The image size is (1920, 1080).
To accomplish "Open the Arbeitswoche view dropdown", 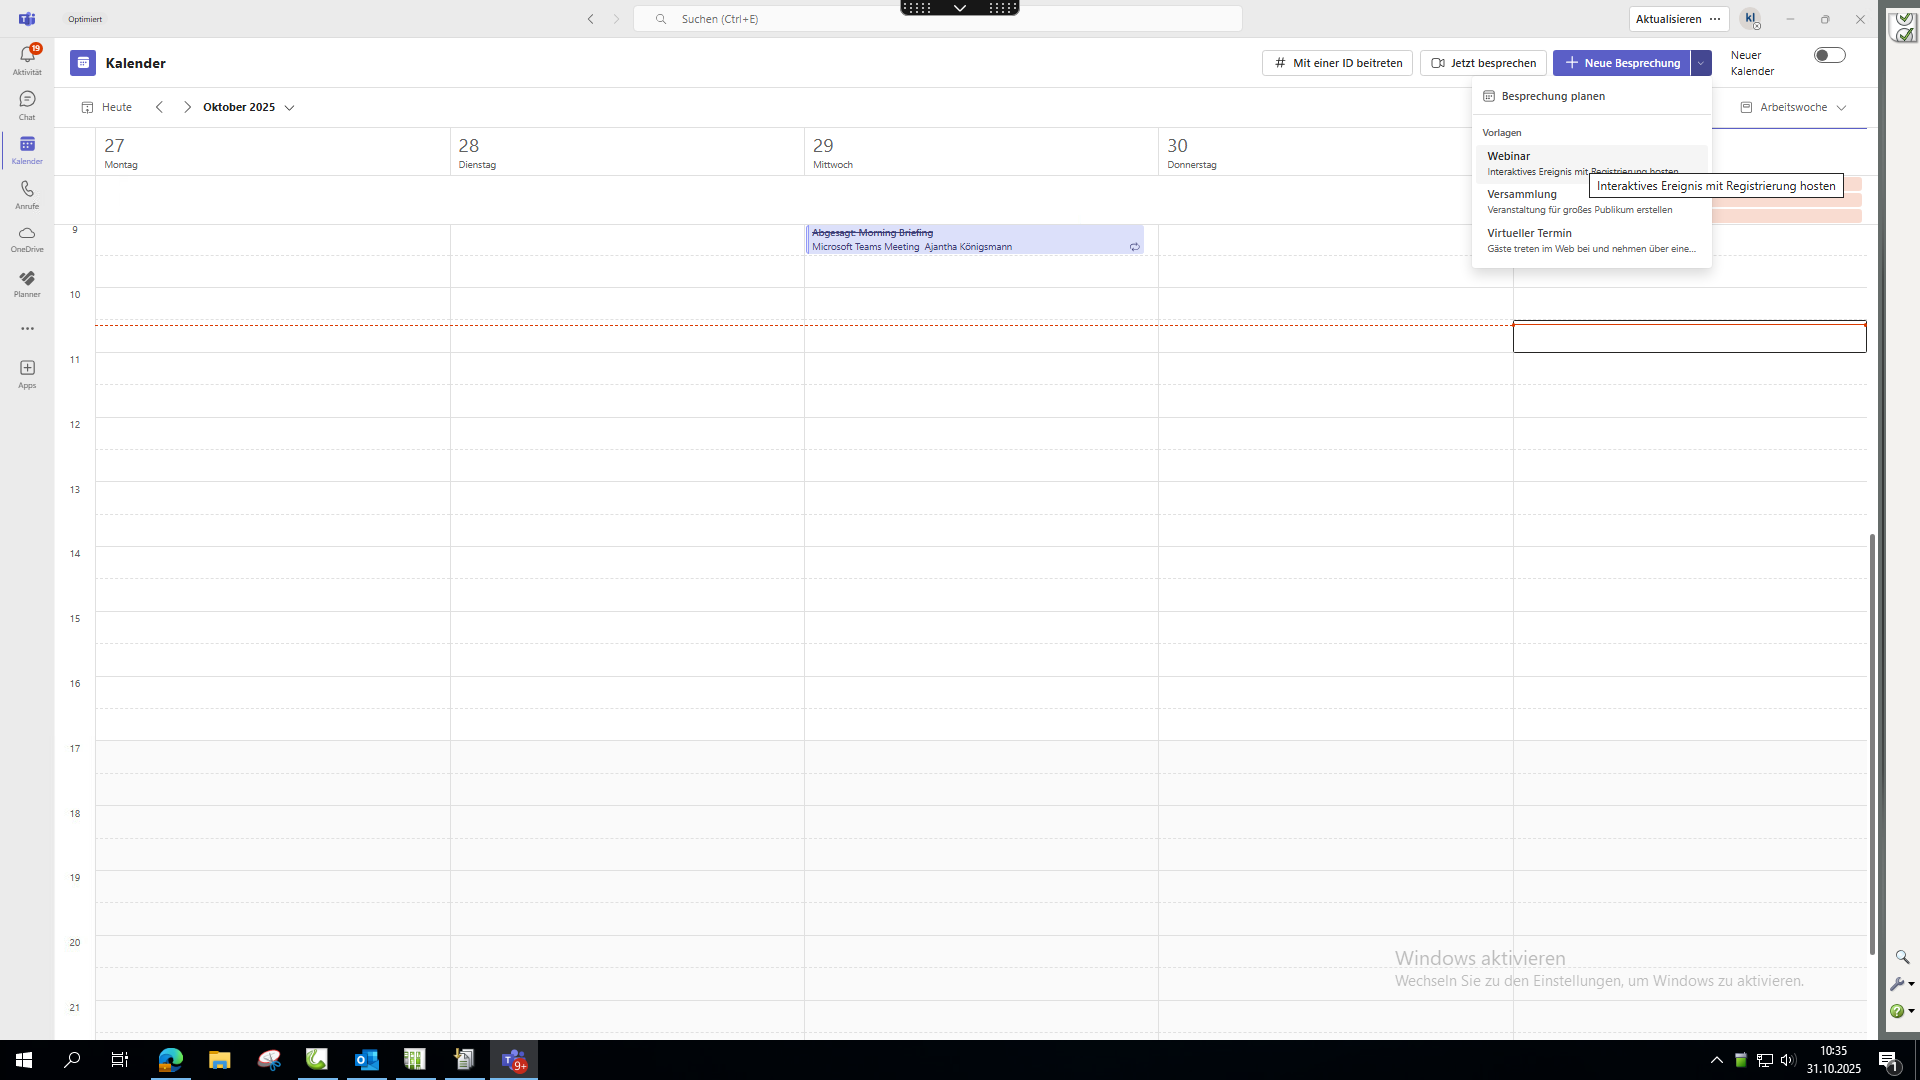I will click(x=1793, y=107).
